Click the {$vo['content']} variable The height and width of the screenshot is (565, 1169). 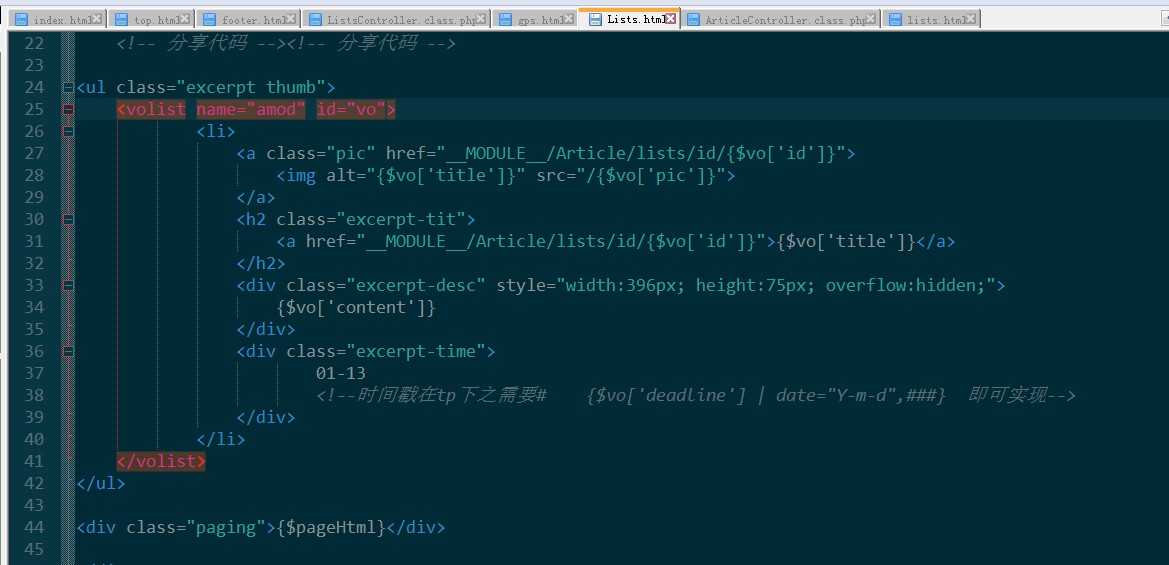pyautogui.click(x=356, y=308)
